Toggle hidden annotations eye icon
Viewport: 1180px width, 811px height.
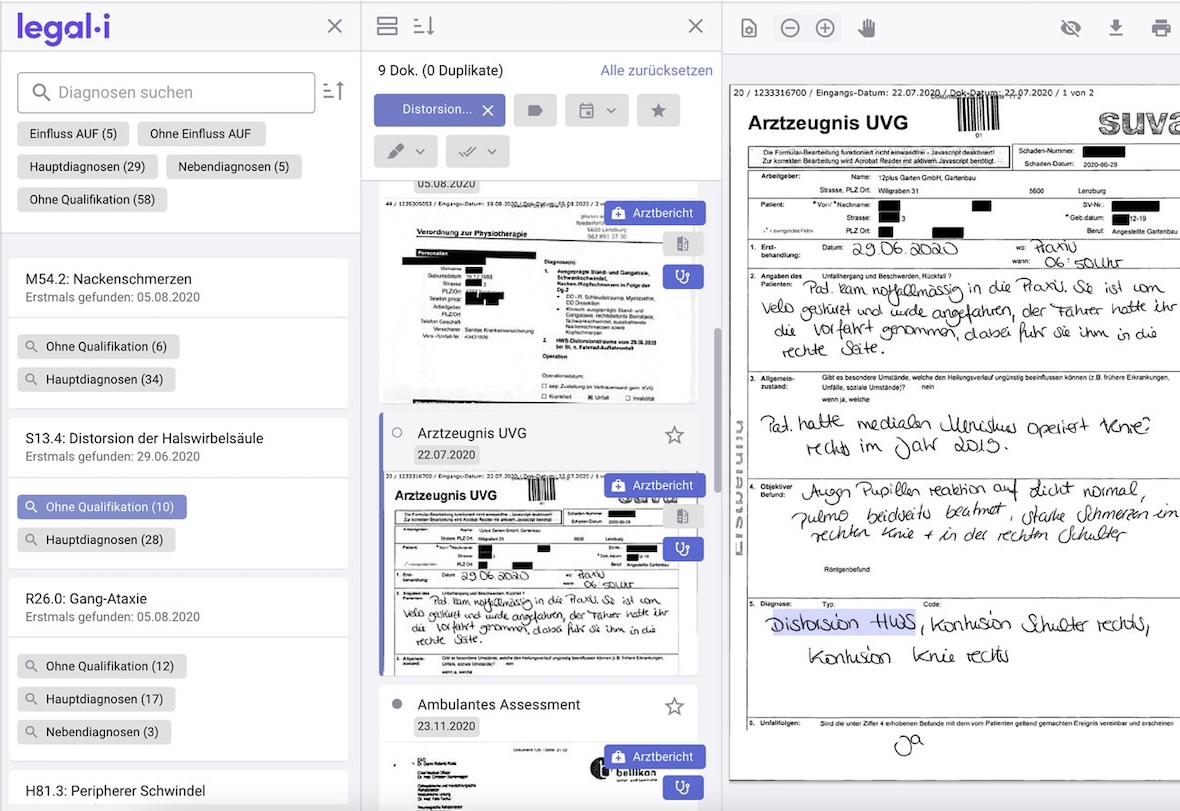point(1070,29)
